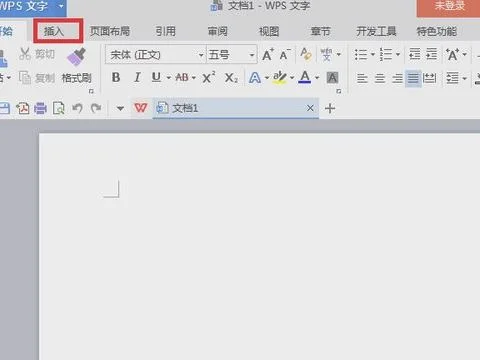480x360 pixels.
Task: Toggle strikethrough AB formatting
Action: (182, 78)
